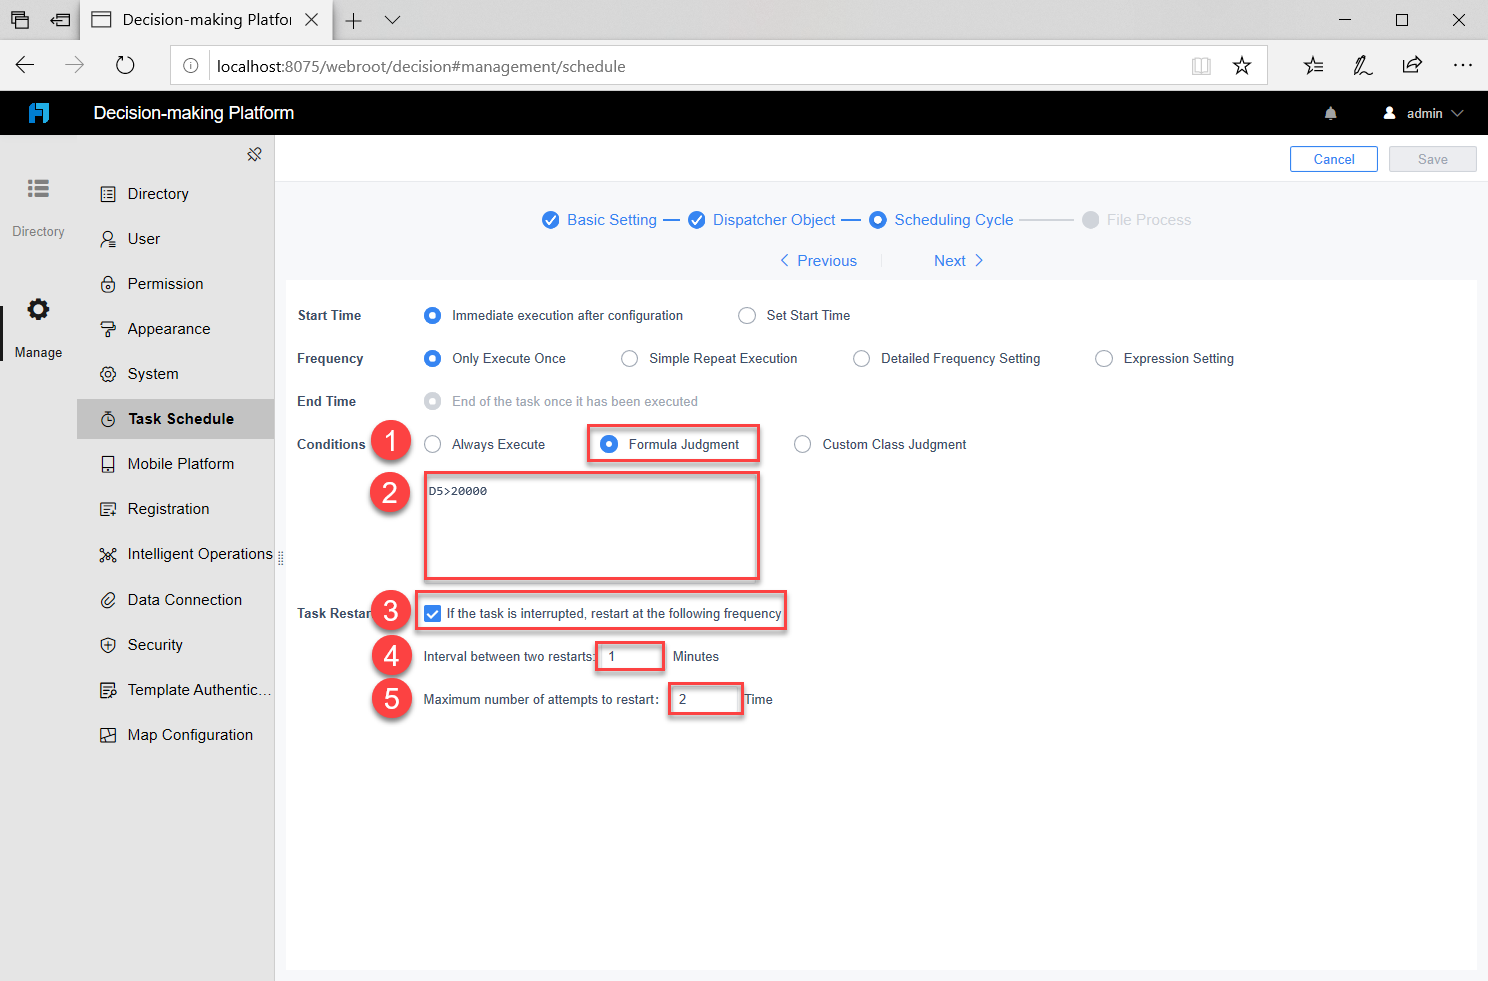This screenshot has width=1488, height=981.
Task: Click the Cancel button
Action: [1333, 158]
